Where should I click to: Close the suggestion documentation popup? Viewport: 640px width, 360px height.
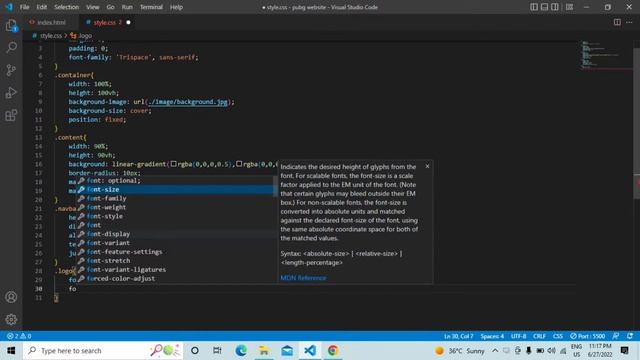[x=427, y=166]
